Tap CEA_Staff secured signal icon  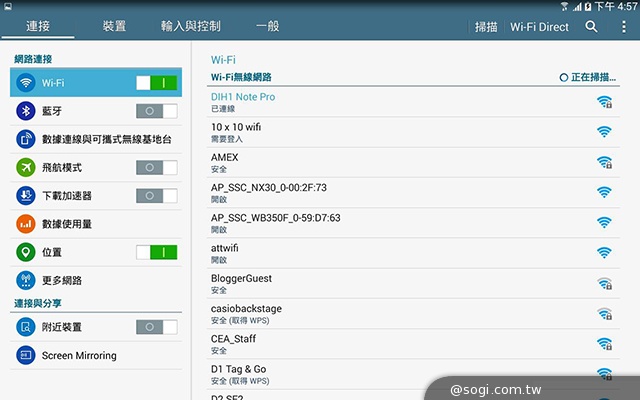click(604, 344)
